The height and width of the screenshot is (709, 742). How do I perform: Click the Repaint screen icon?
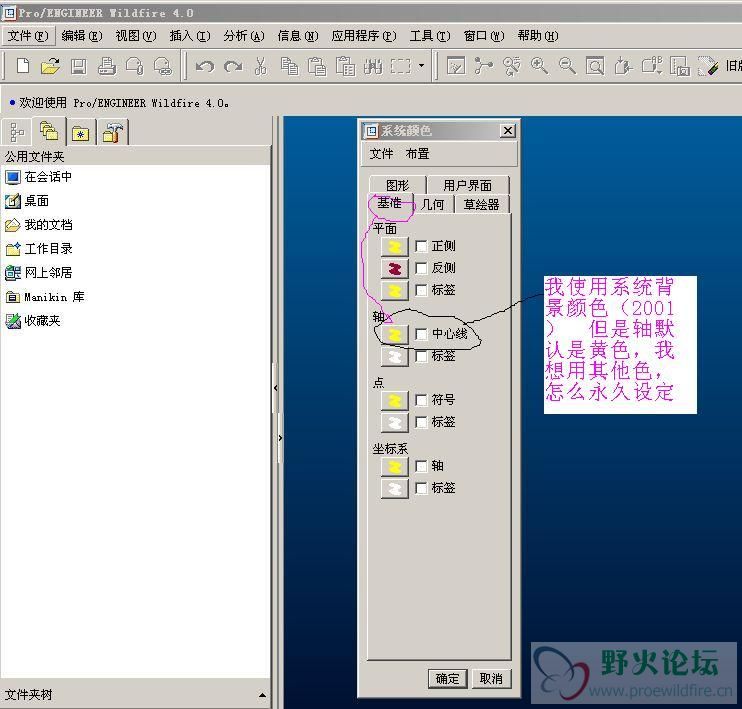click(x=456, y=66)
